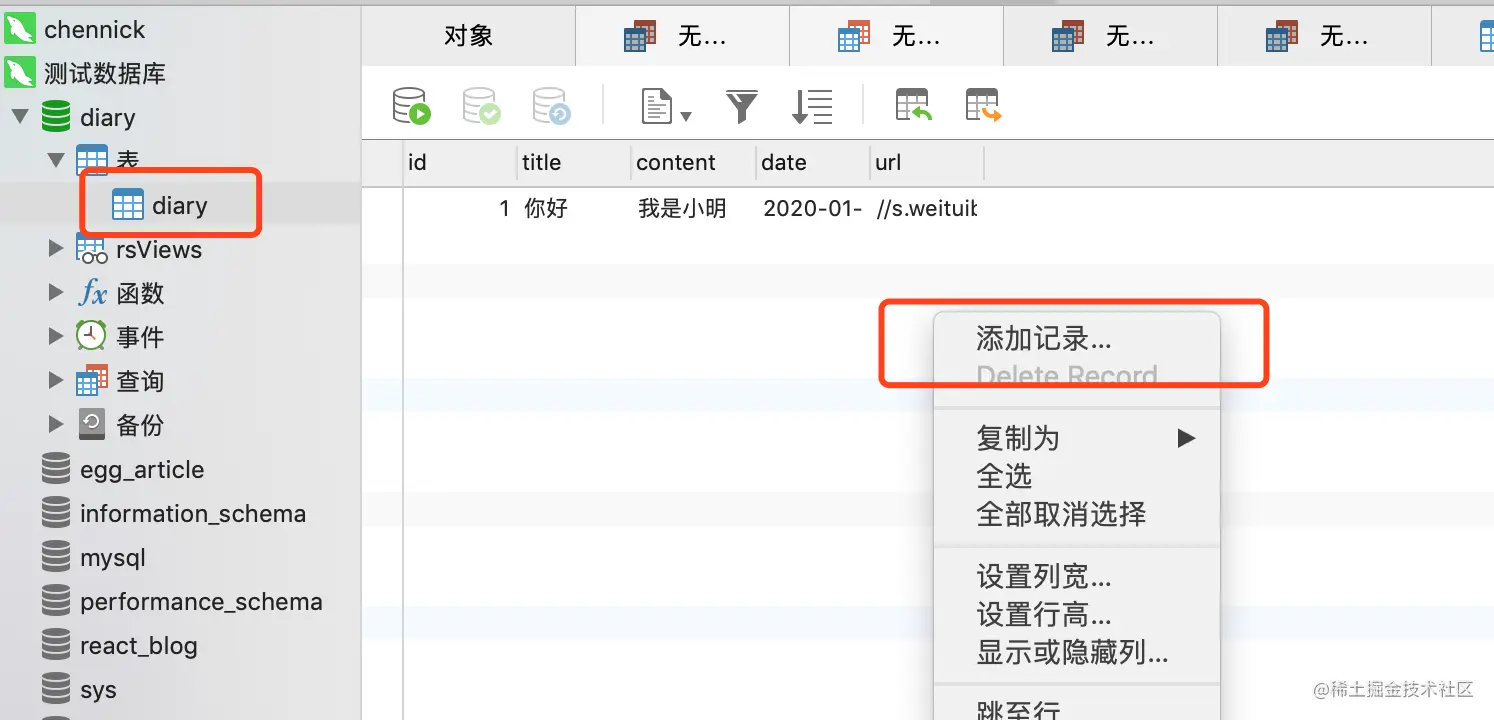Click the id column header
The height and width of the screenshot is (720, 1494).
[460, 162]
